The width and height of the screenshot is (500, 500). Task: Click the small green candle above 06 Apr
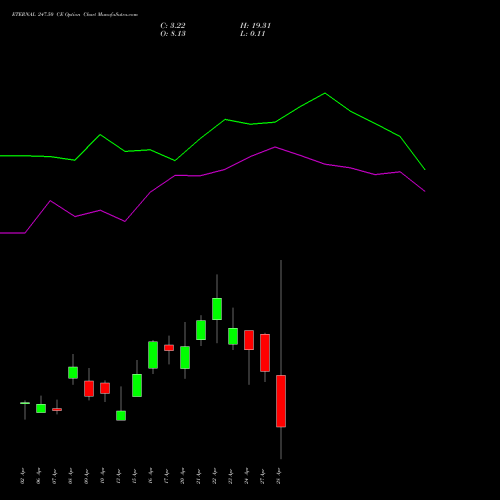point(41,408)
